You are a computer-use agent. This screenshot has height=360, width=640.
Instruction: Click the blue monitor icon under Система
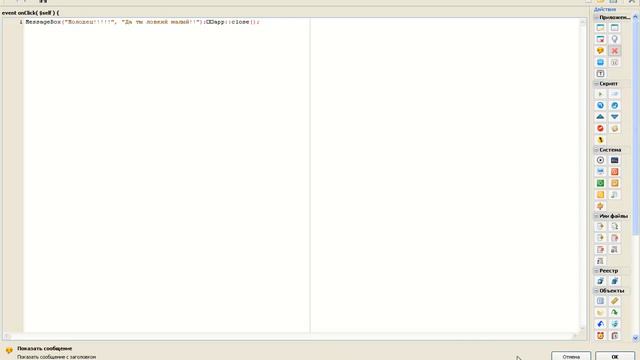click(600, 171)
